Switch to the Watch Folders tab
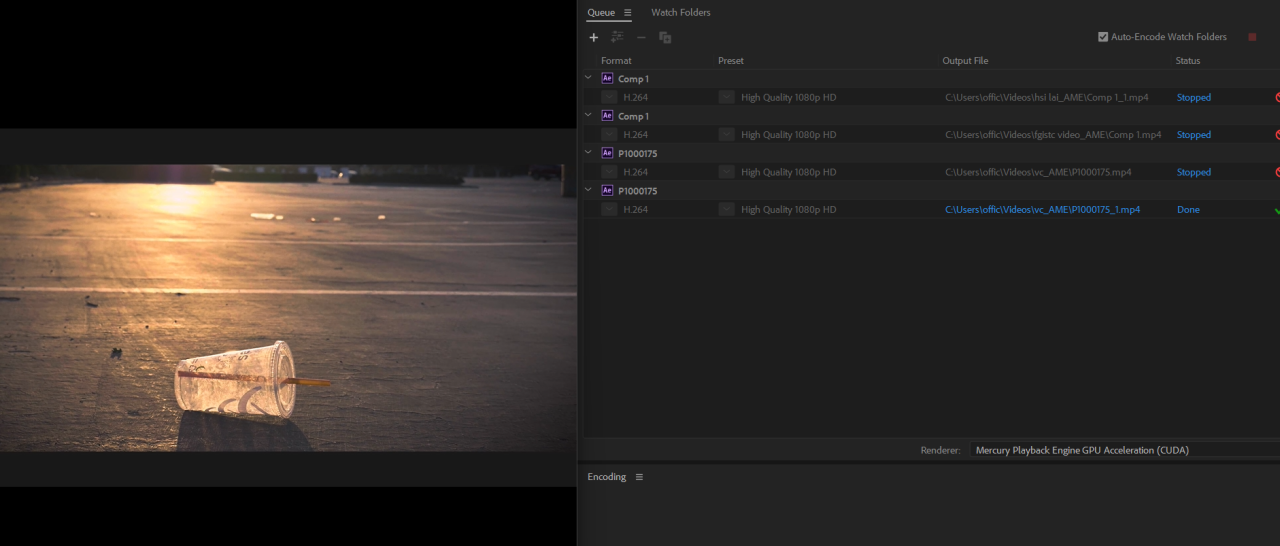The width and height of the screenshot is (1280, 546). 680,13
